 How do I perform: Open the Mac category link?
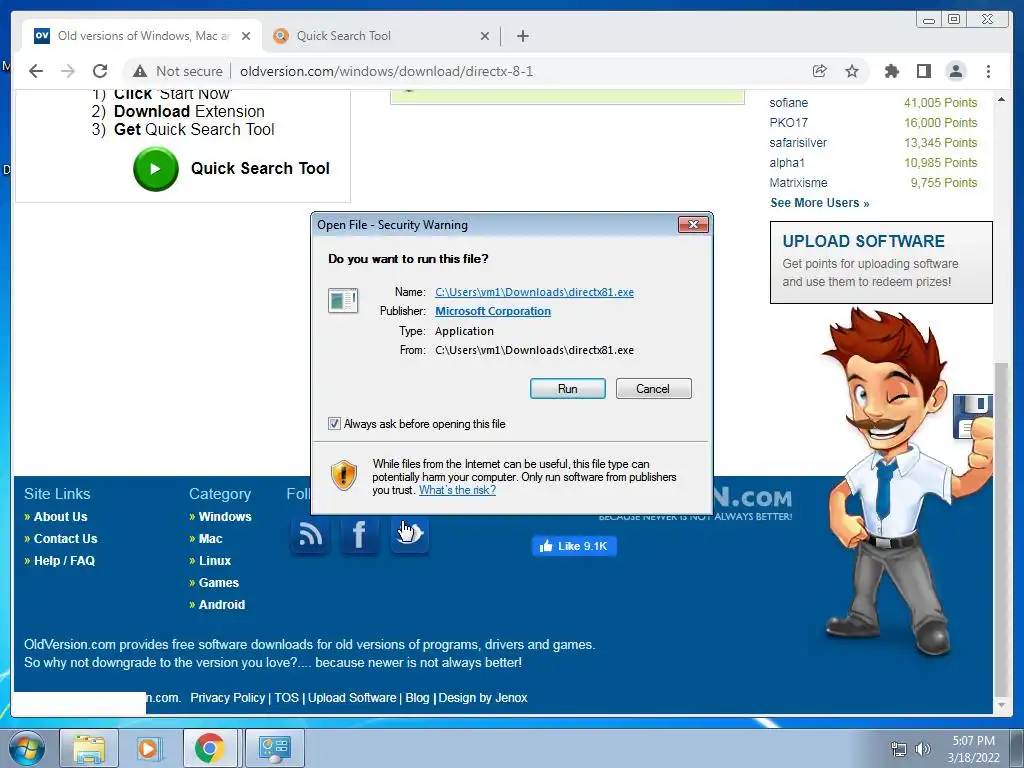(x=210, y=539)
